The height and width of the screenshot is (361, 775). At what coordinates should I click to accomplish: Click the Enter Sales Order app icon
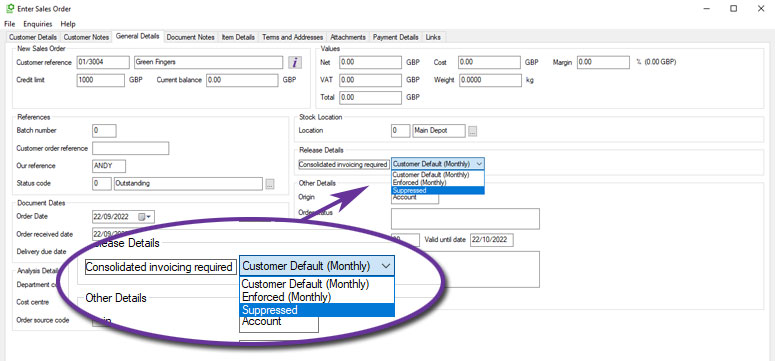tap(9, 8)
